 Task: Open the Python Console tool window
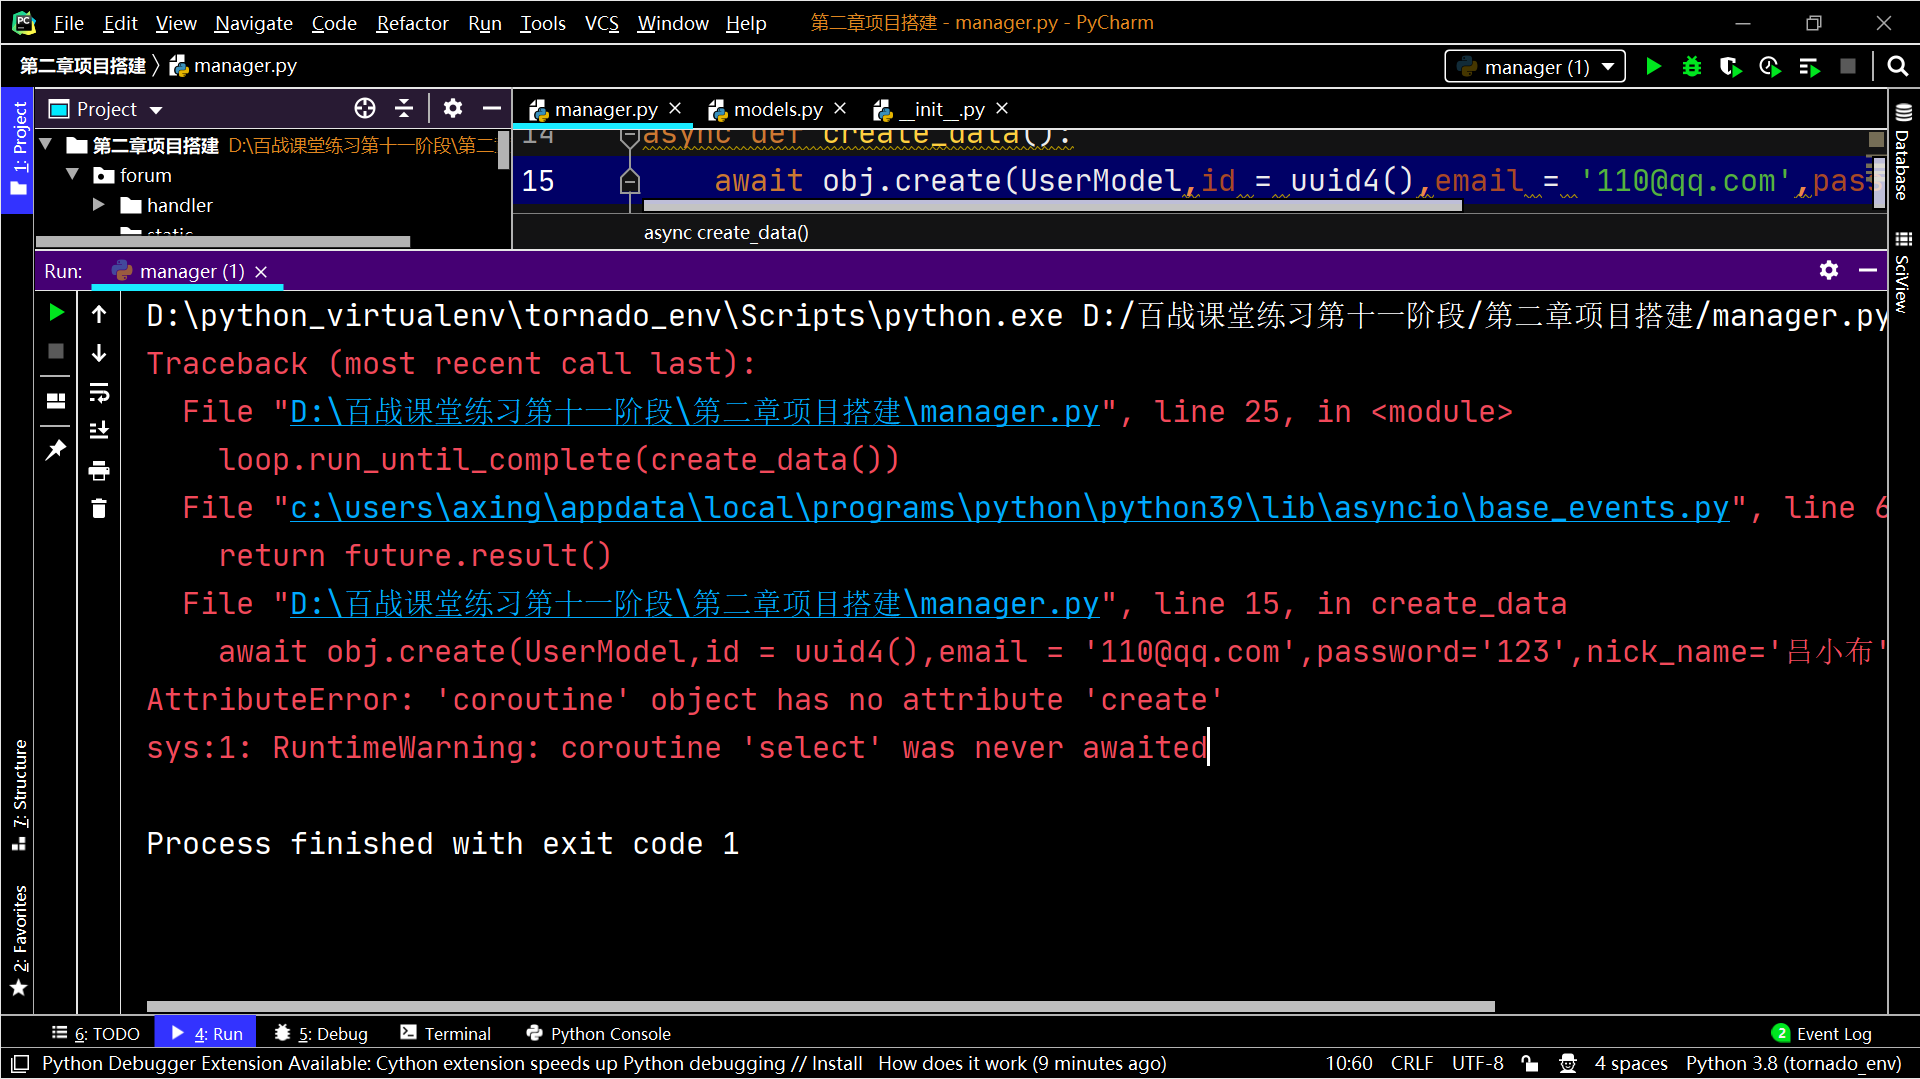coord(598,1033)
